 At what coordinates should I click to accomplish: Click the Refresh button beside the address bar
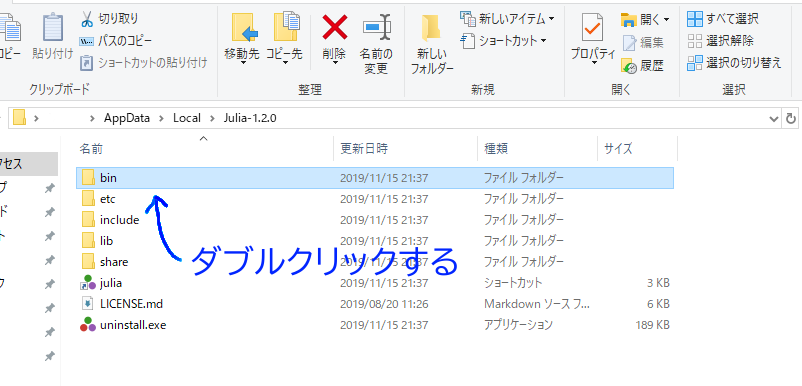791,119
